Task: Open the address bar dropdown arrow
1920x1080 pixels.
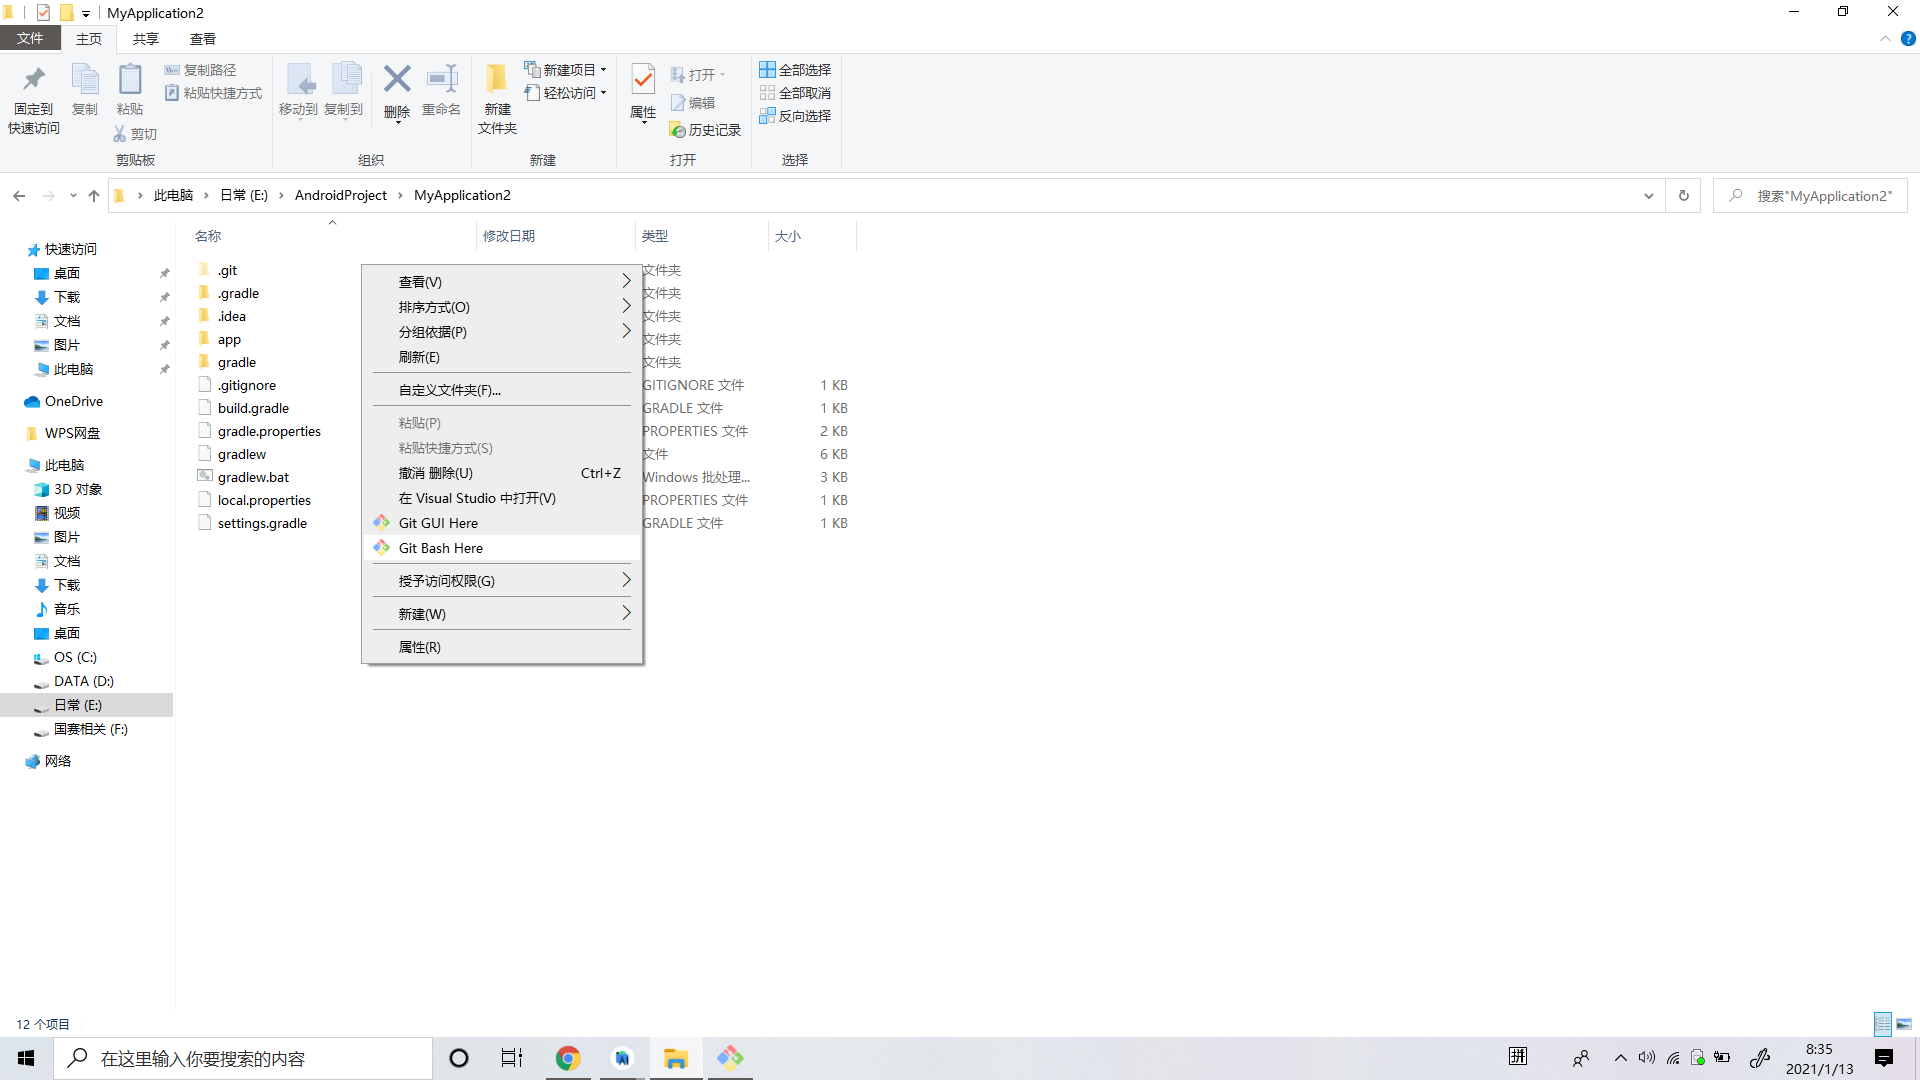Action: (x=1649, y=195)
